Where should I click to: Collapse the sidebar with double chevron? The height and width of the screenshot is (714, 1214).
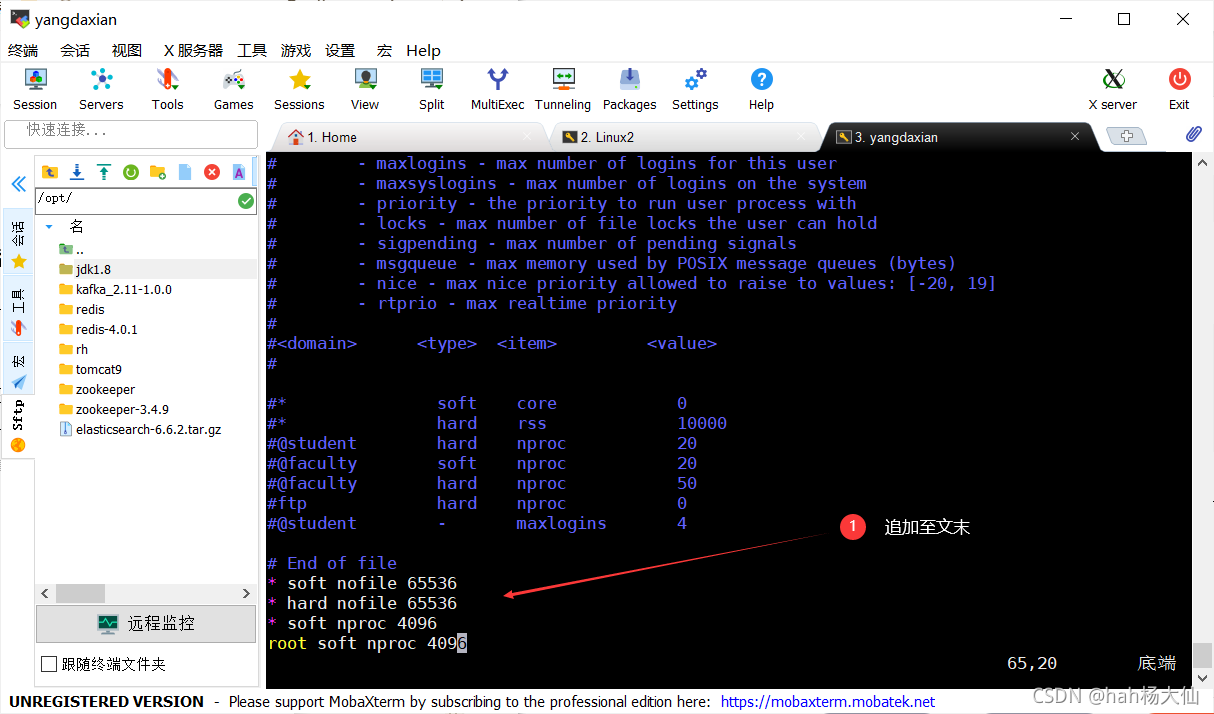pyautogui.click(x=18, y=184)
